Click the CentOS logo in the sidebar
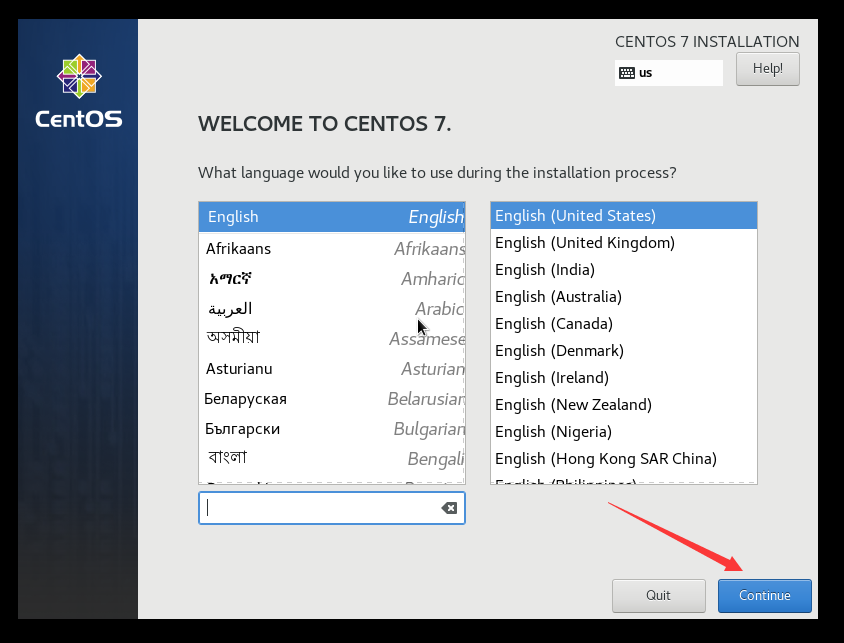This screenshot has height=643, width=844. click(79, 90)
